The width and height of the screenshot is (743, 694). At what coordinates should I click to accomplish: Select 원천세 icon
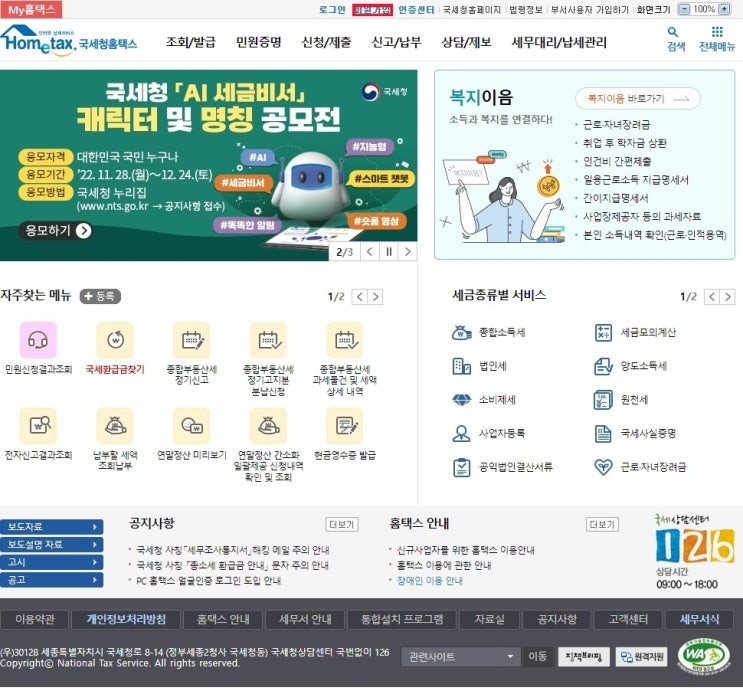(x=603, y=400)
